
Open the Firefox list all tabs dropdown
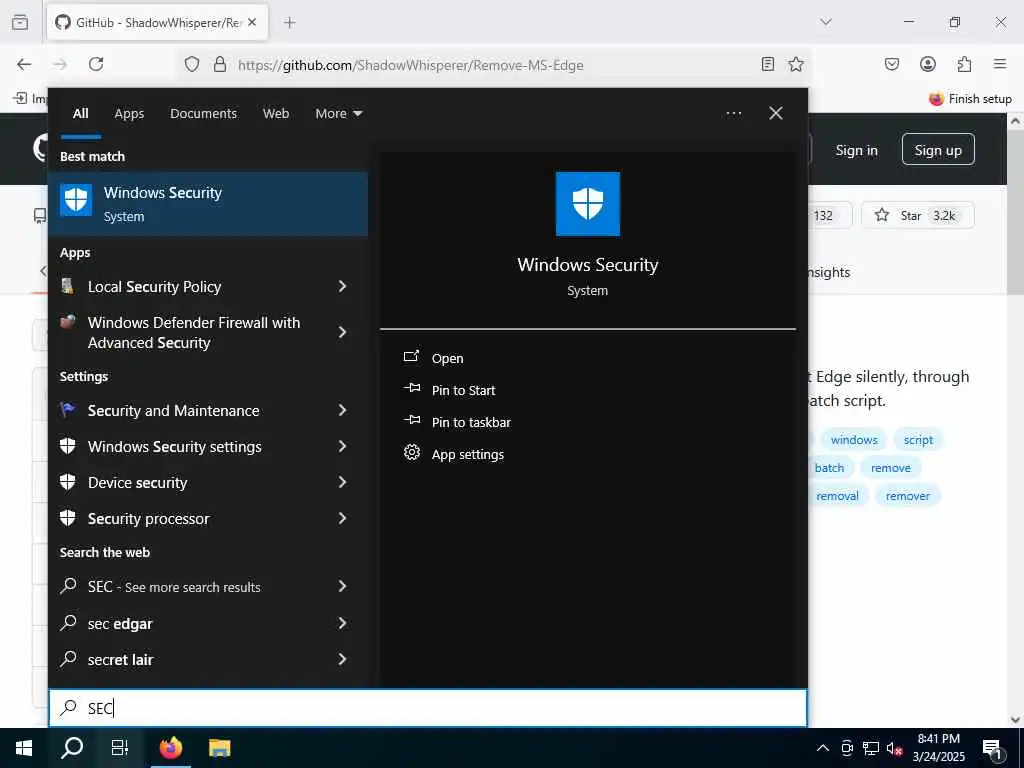(825, 22)
